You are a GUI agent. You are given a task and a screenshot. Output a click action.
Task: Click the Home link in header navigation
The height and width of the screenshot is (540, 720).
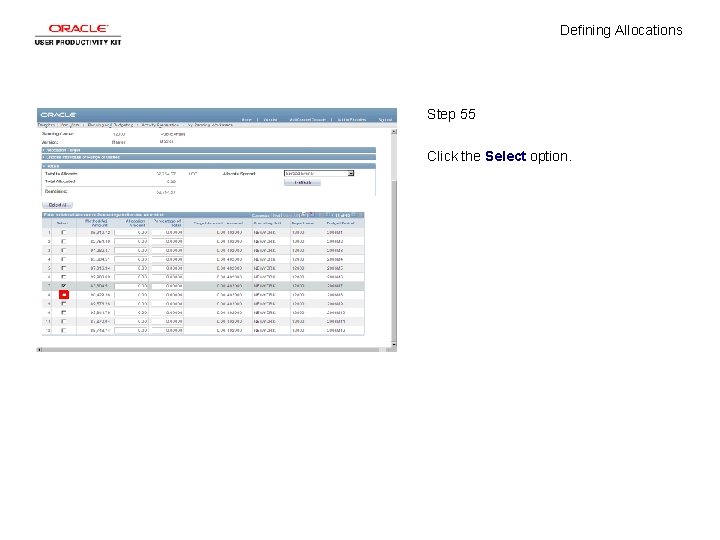tap(247, 120)
